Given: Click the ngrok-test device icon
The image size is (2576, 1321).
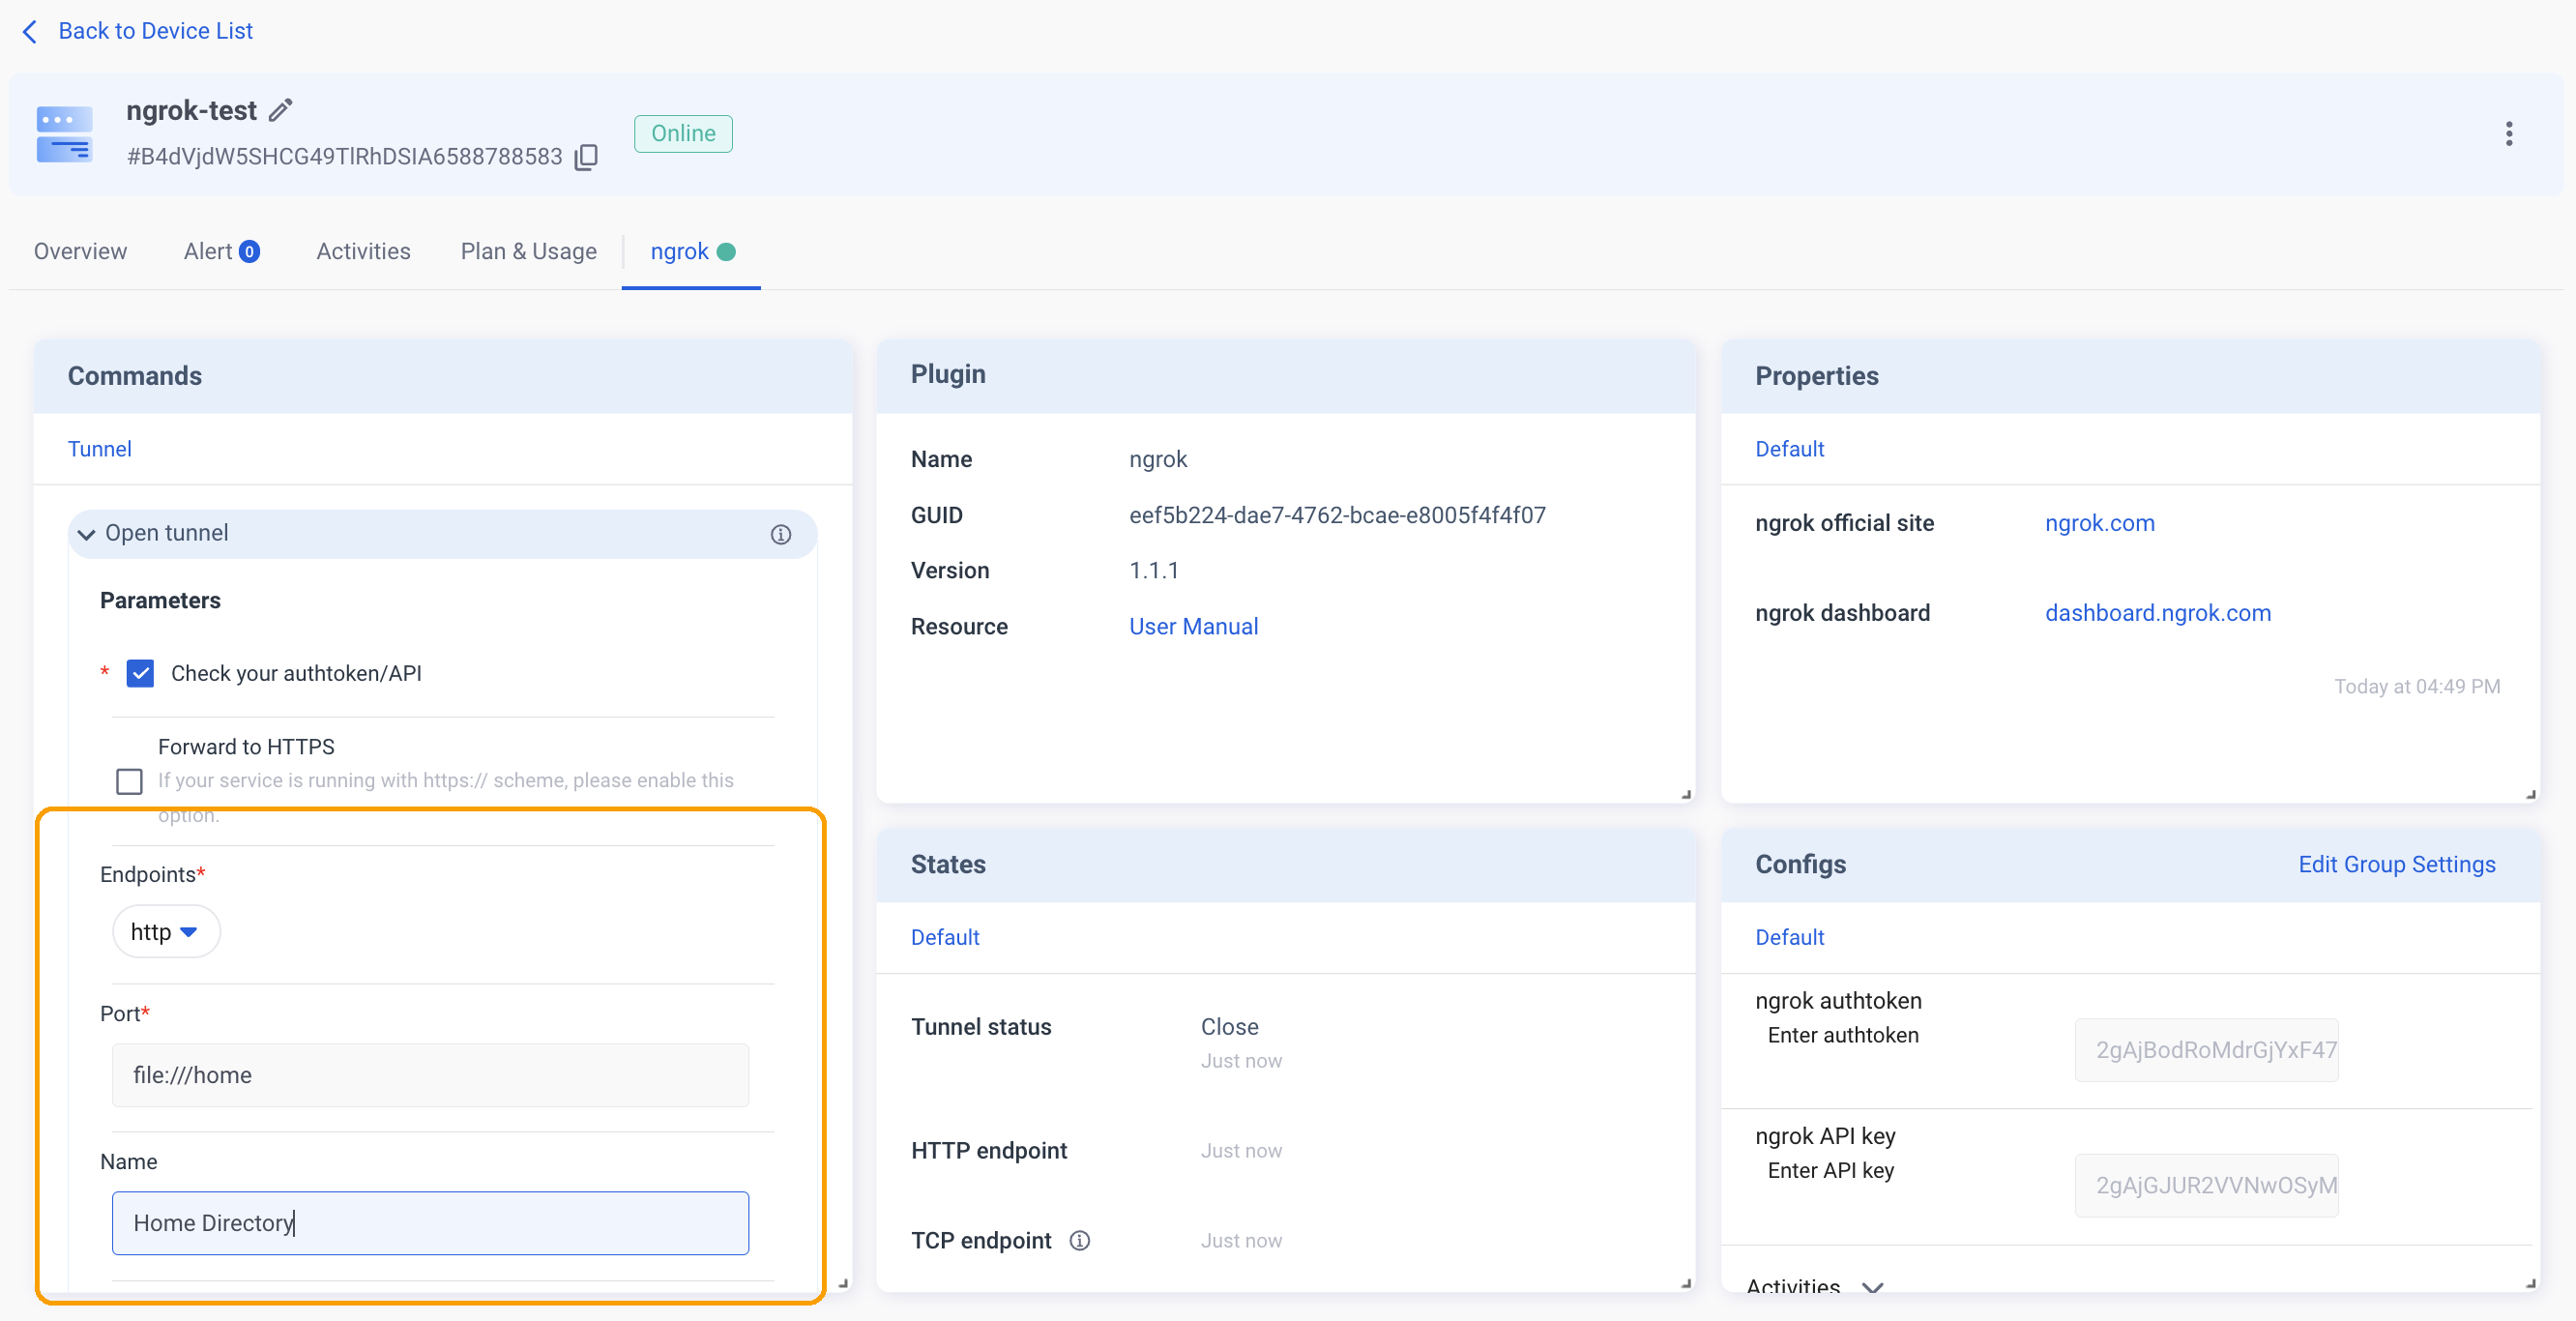Looking at the screenshot, I should pos(64,134).
